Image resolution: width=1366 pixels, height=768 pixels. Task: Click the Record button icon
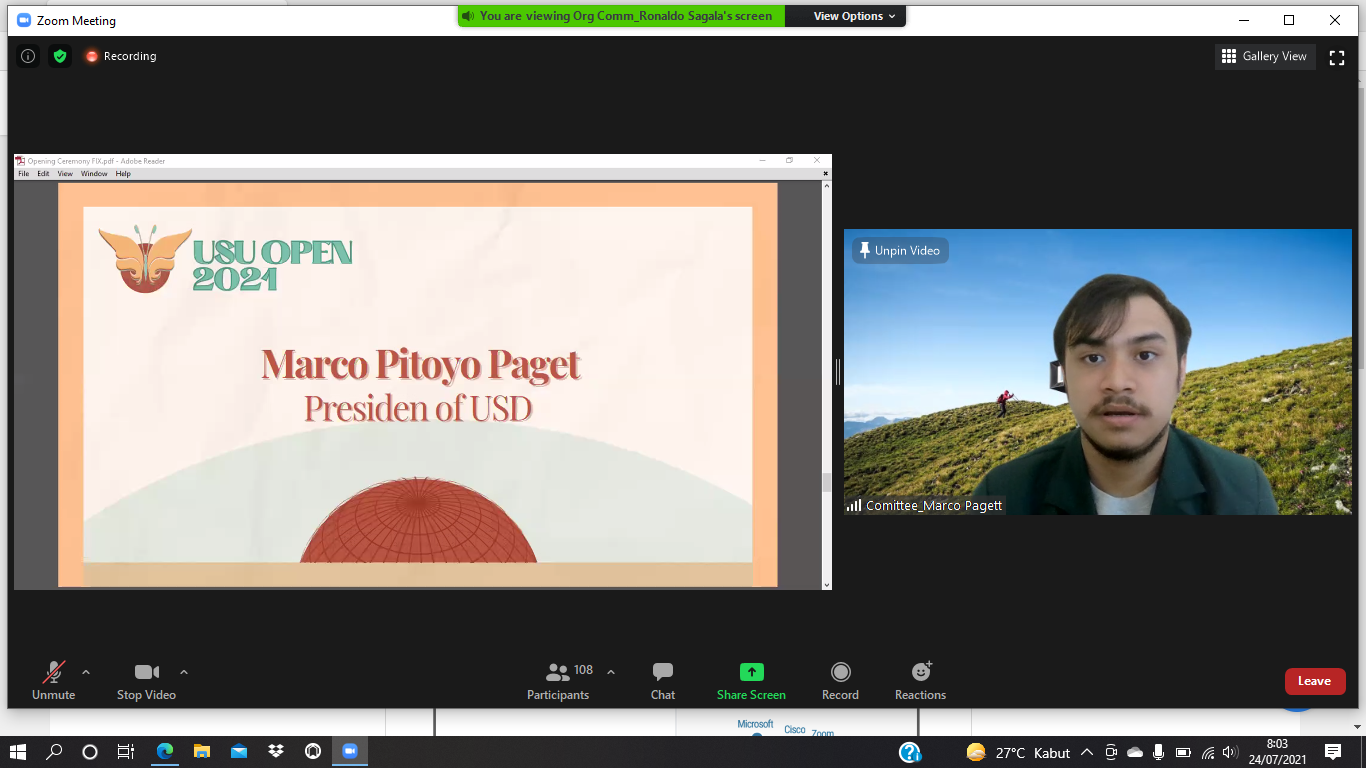click(840, 672)
